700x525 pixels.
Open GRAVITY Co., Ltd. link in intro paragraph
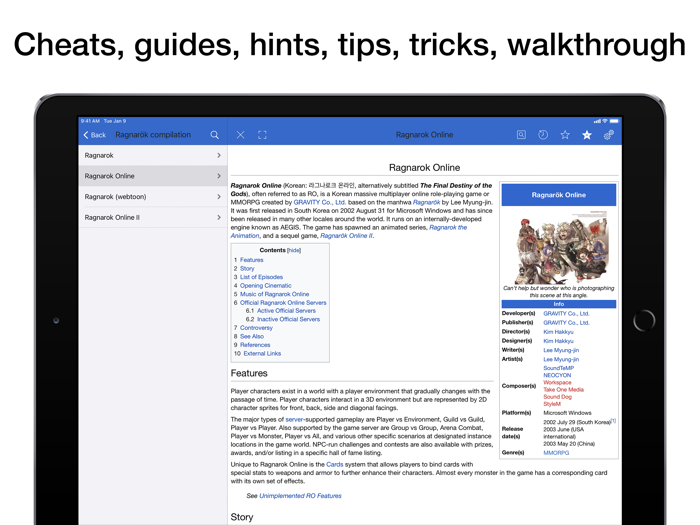pos(320,202)
